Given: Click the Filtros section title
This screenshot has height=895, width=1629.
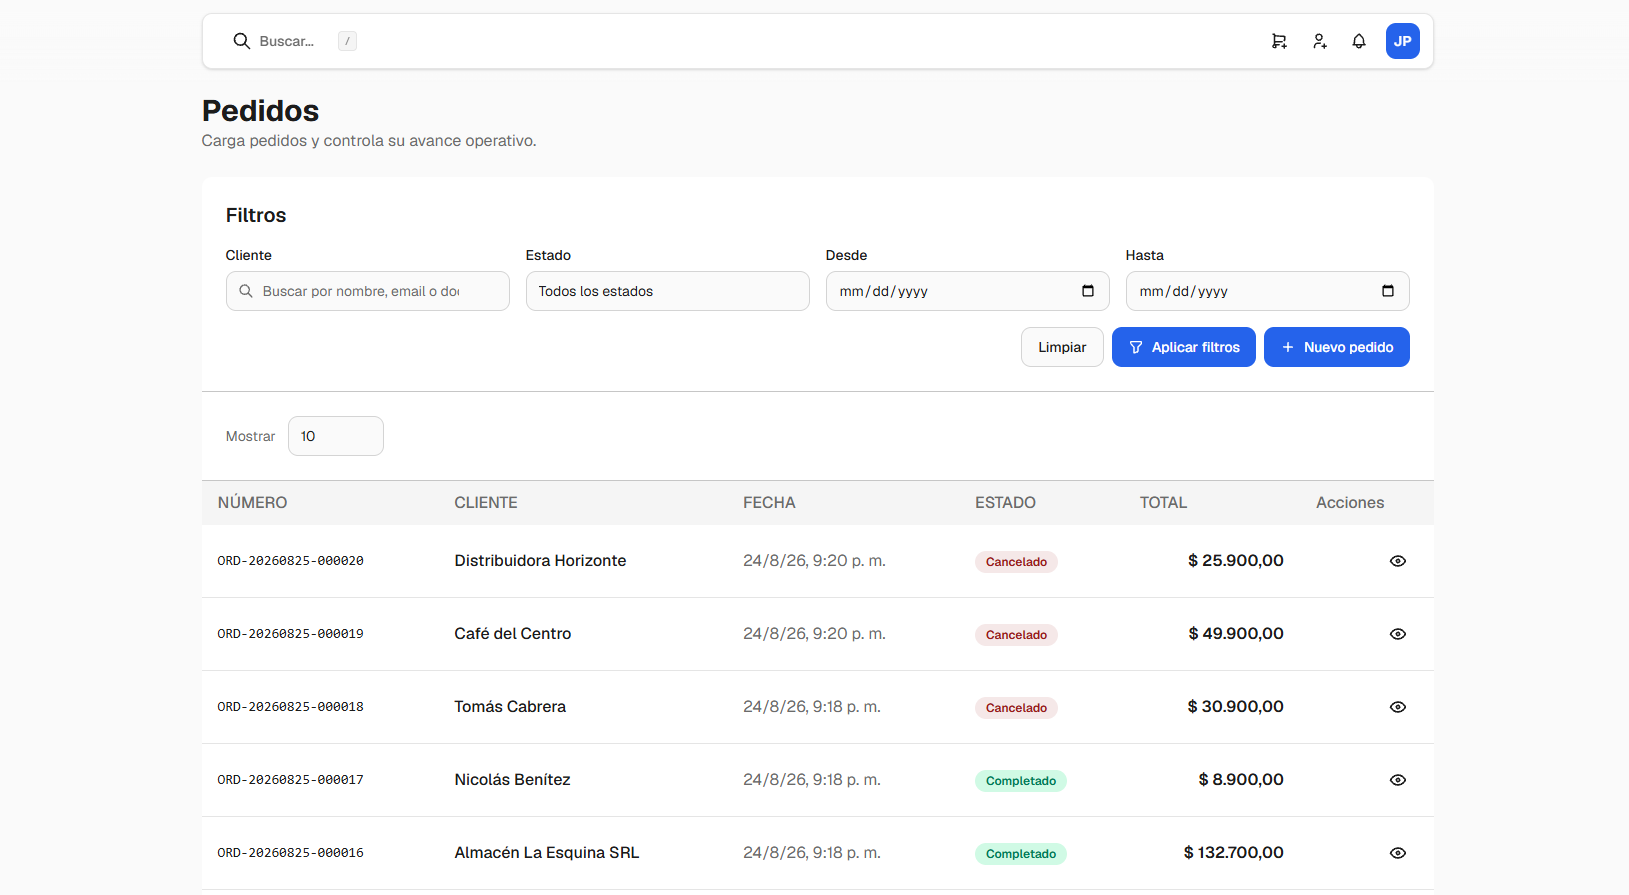Looking at the screenshot, I should [256, 215].
